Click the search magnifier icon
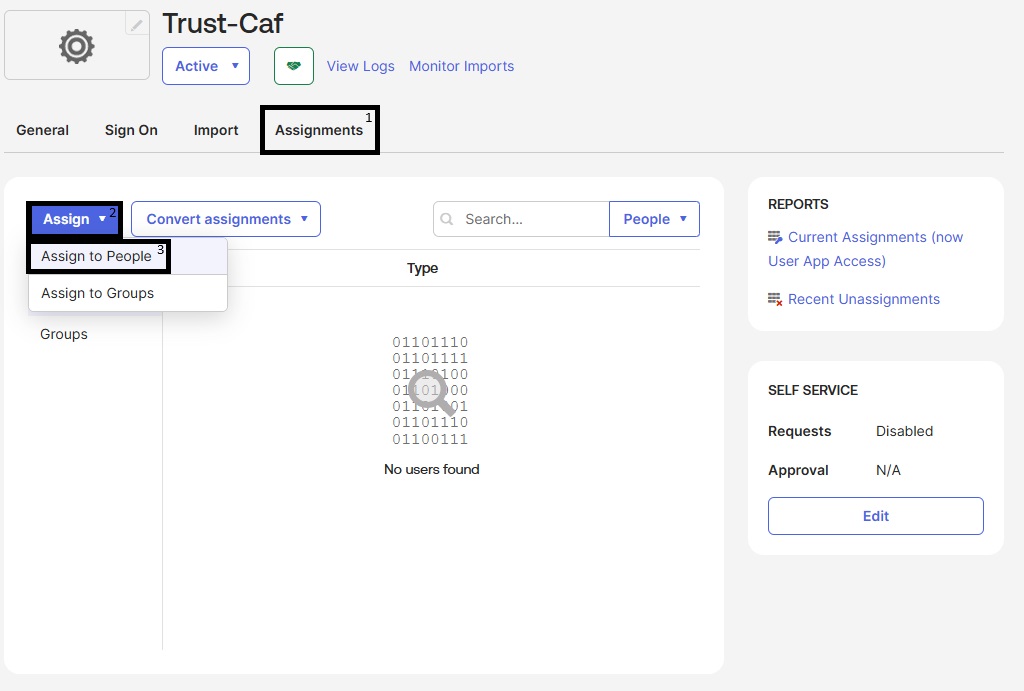 [x=447, y=219]
